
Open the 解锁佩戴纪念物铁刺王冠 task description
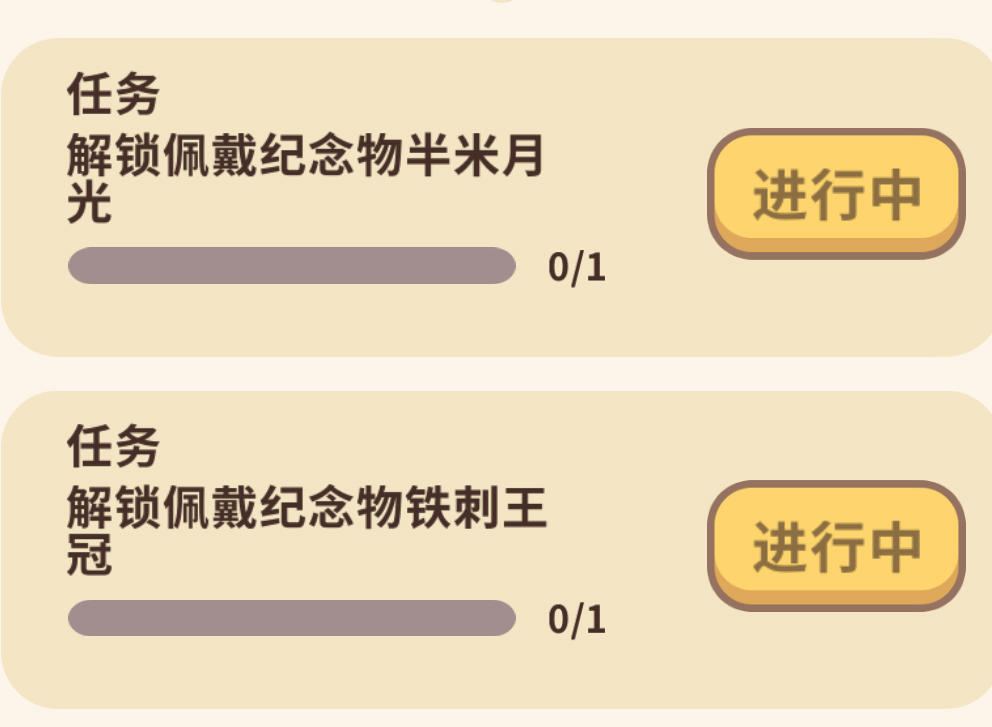coord(305,511)
